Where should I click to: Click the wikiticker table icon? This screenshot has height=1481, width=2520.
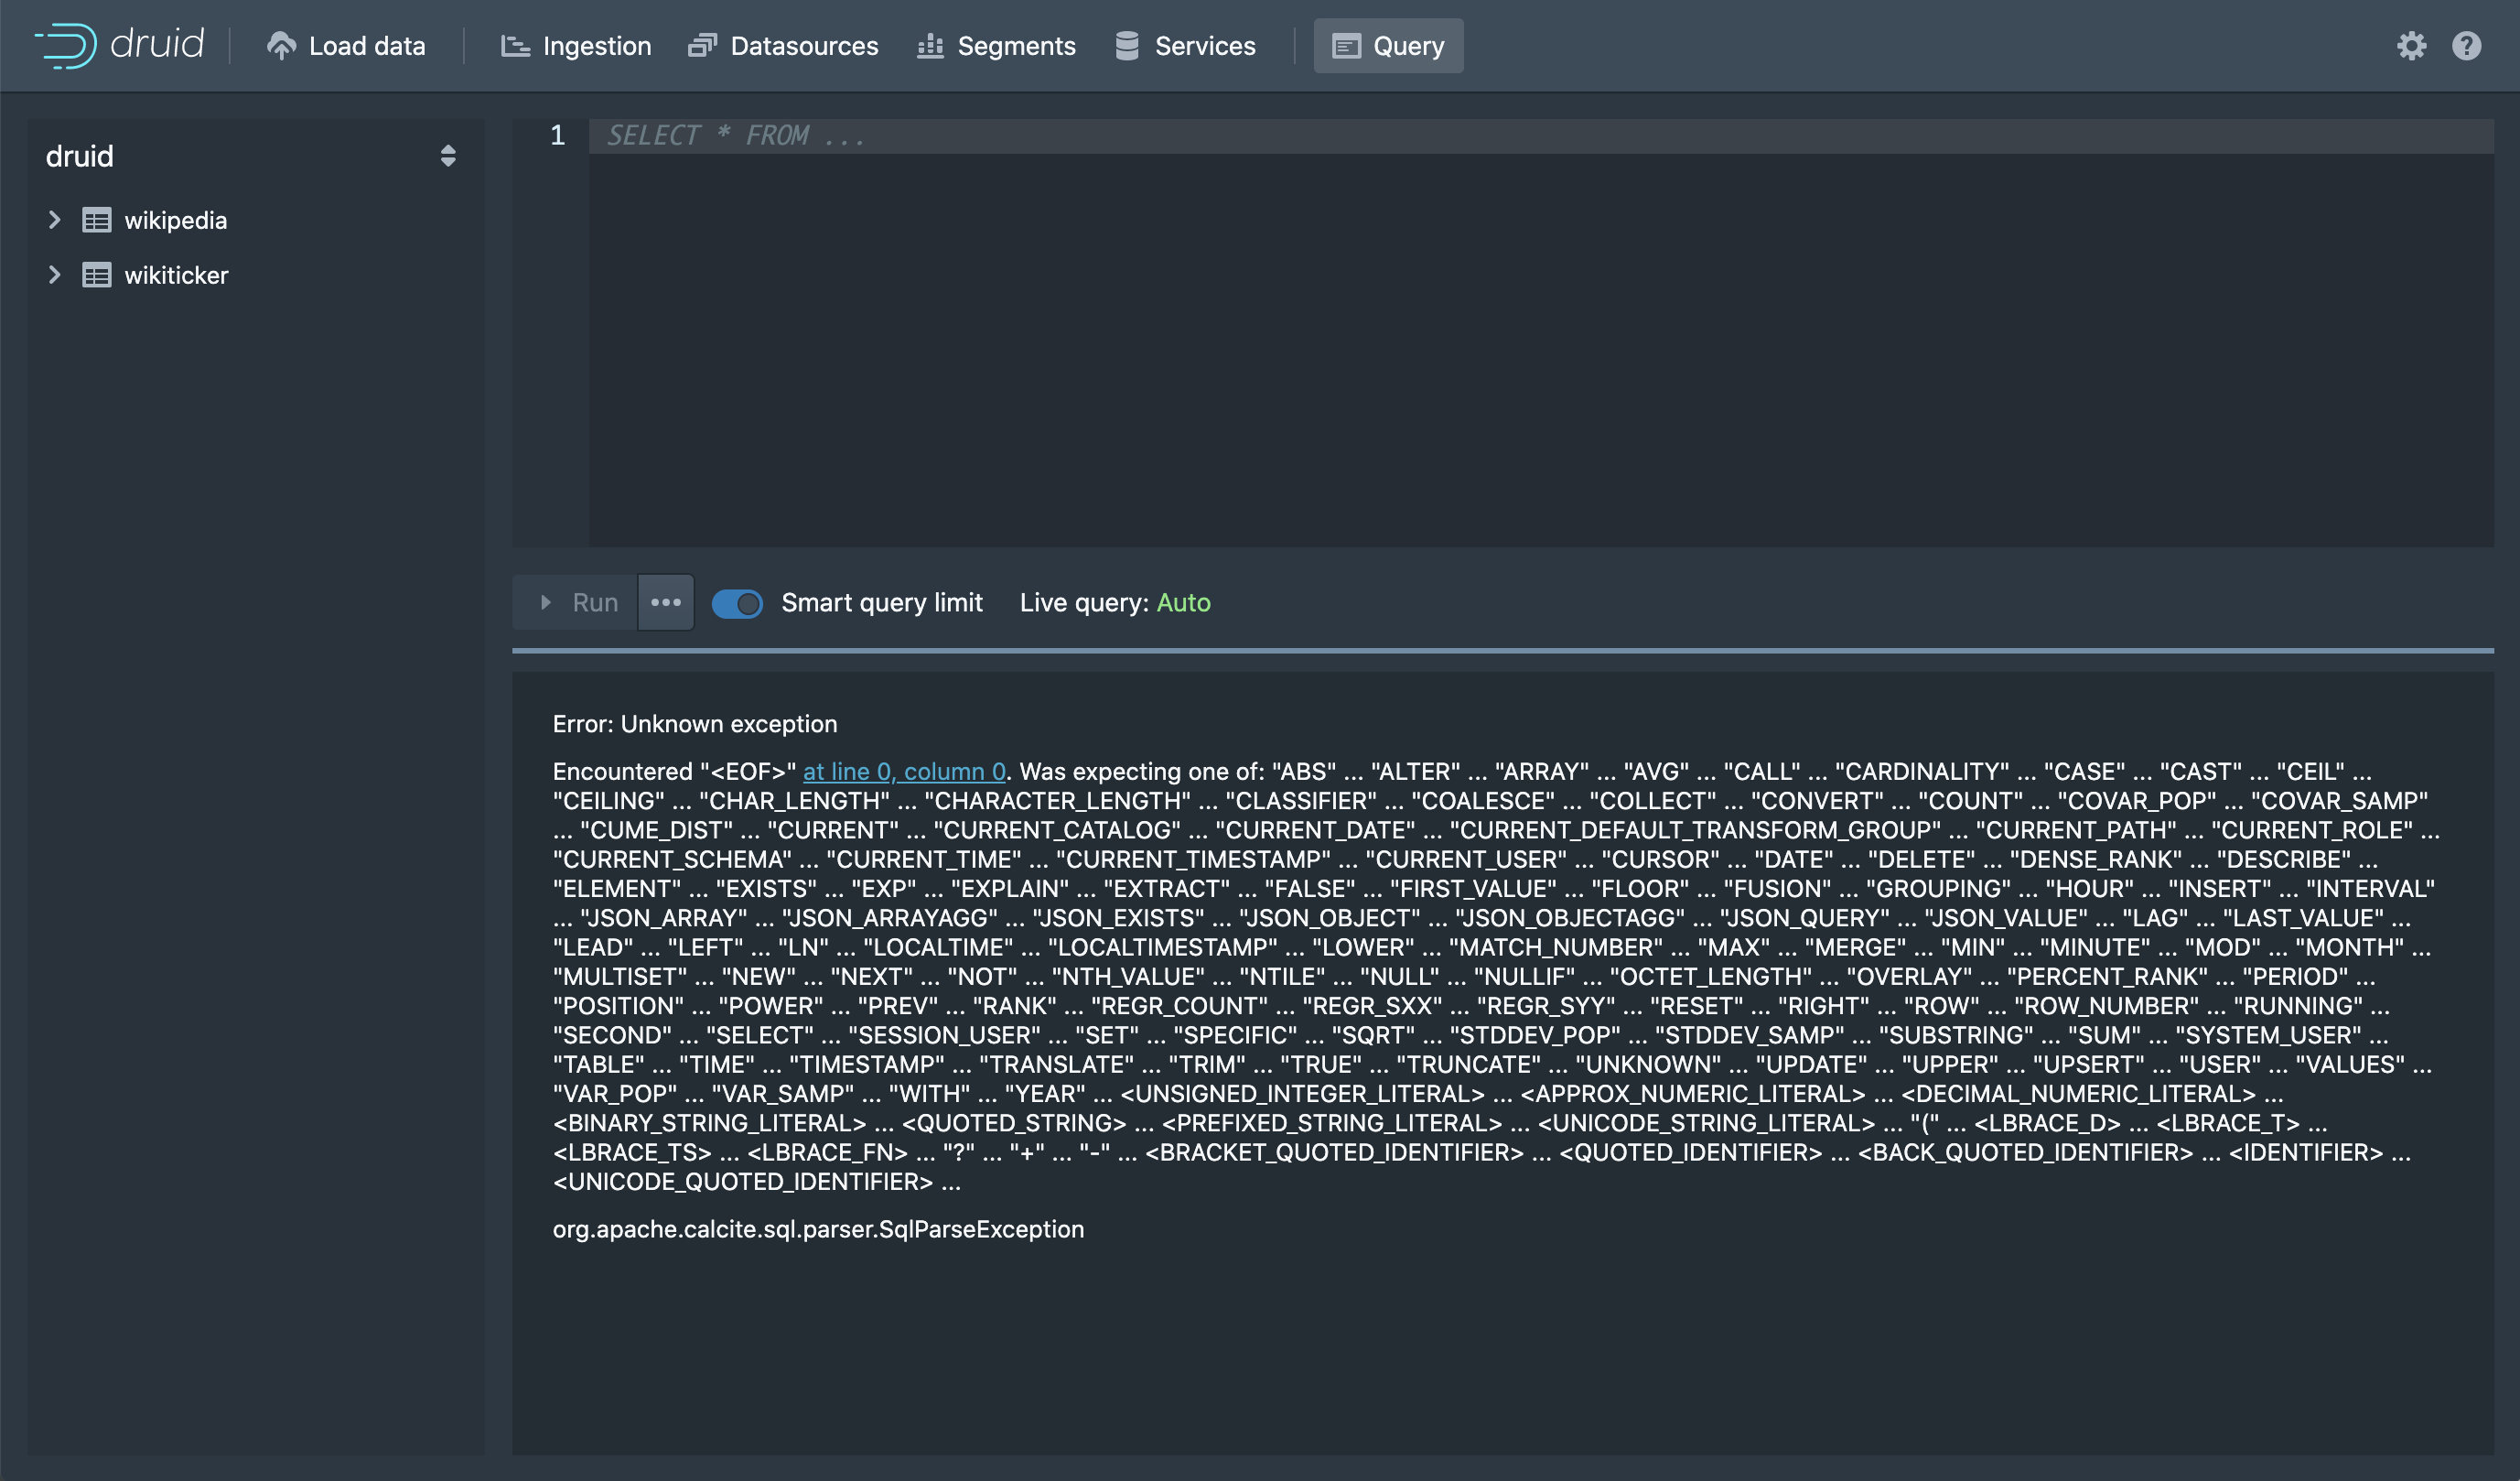(x=96, y=275)
